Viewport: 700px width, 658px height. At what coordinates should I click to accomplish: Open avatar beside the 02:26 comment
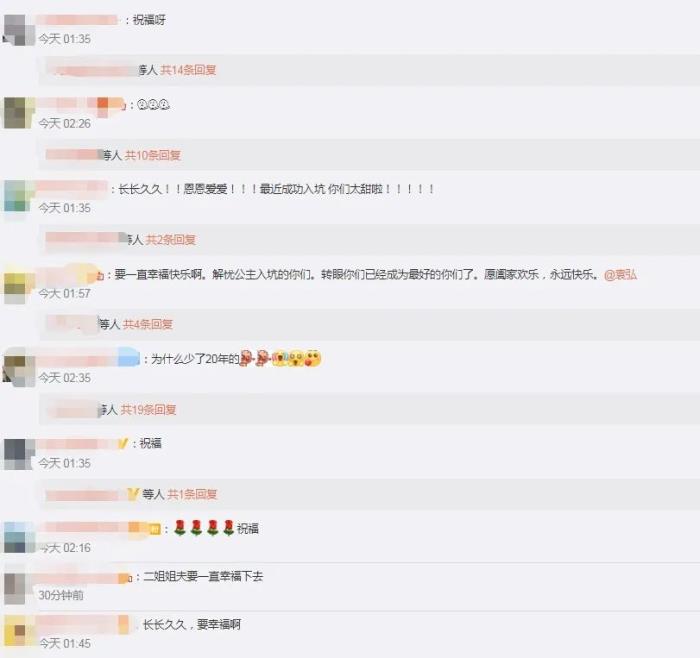coord(19,113)
